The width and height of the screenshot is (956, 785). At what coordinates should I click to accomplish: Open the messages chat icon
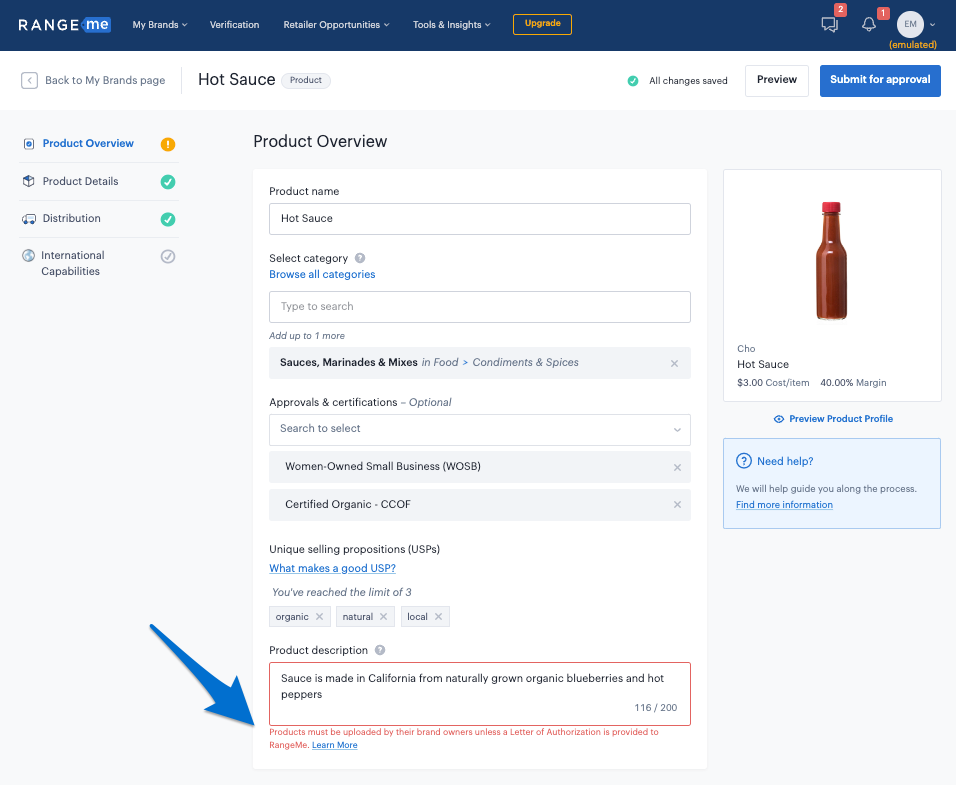pyautogui.click(x=830, y=24)
